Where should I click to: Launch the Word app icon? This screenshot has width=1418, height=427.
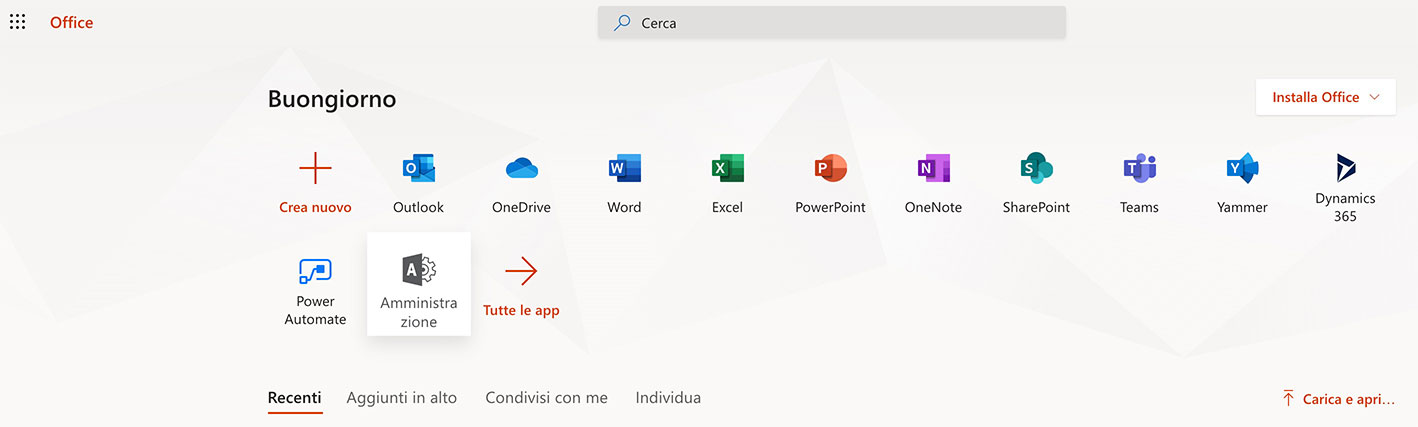coord(624,168)
